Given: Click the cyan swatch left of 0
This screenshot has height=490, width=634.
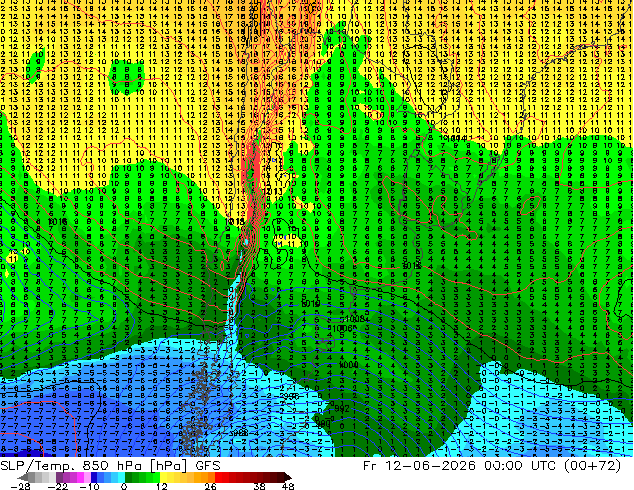Looking at the screenshot, I should coord(121,477).
